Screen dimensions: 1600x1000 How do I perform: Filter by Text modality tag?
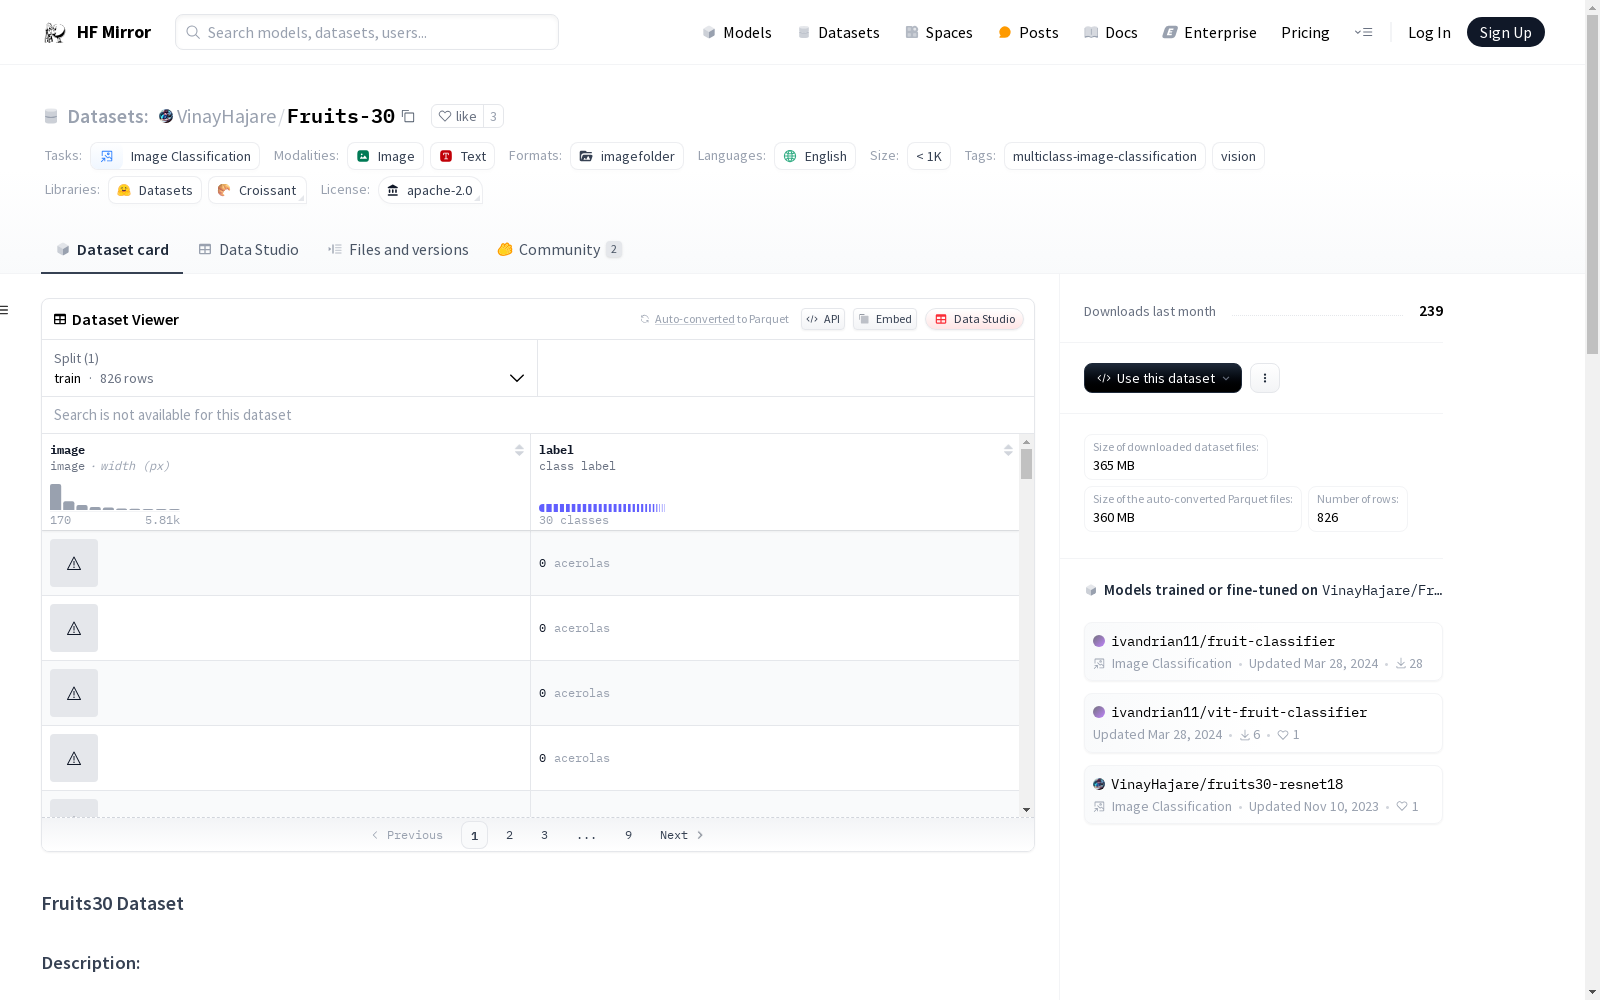click(463, 156)
